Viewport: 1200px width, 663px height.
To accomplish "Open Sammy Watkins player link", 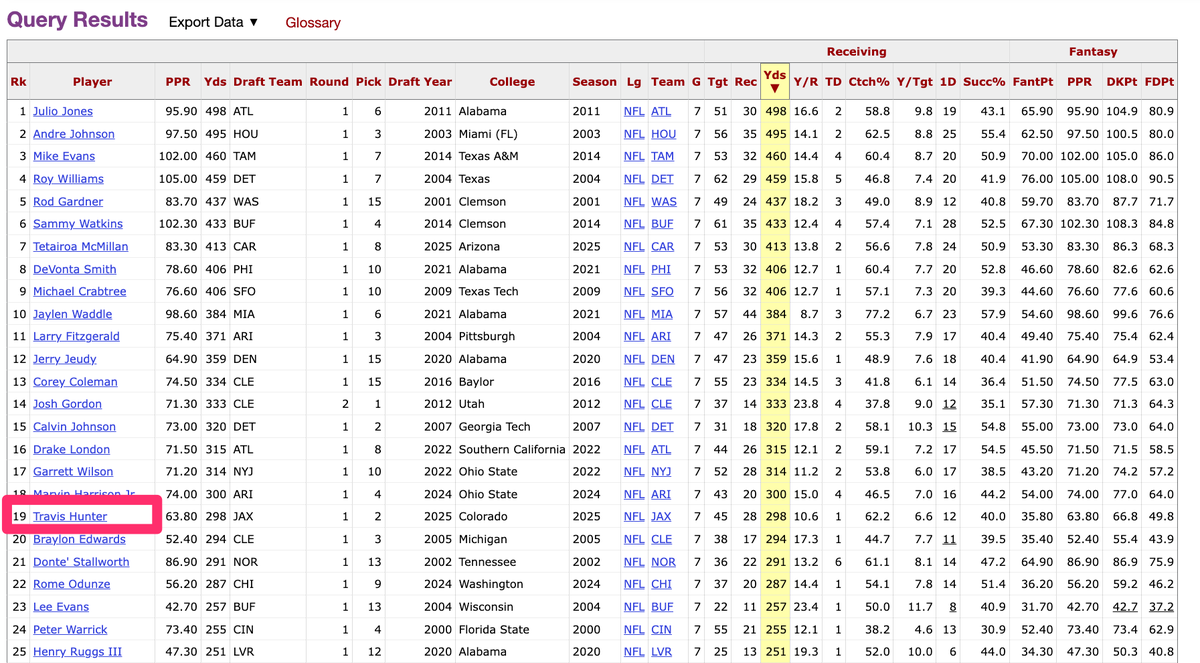I will point(78,224).
